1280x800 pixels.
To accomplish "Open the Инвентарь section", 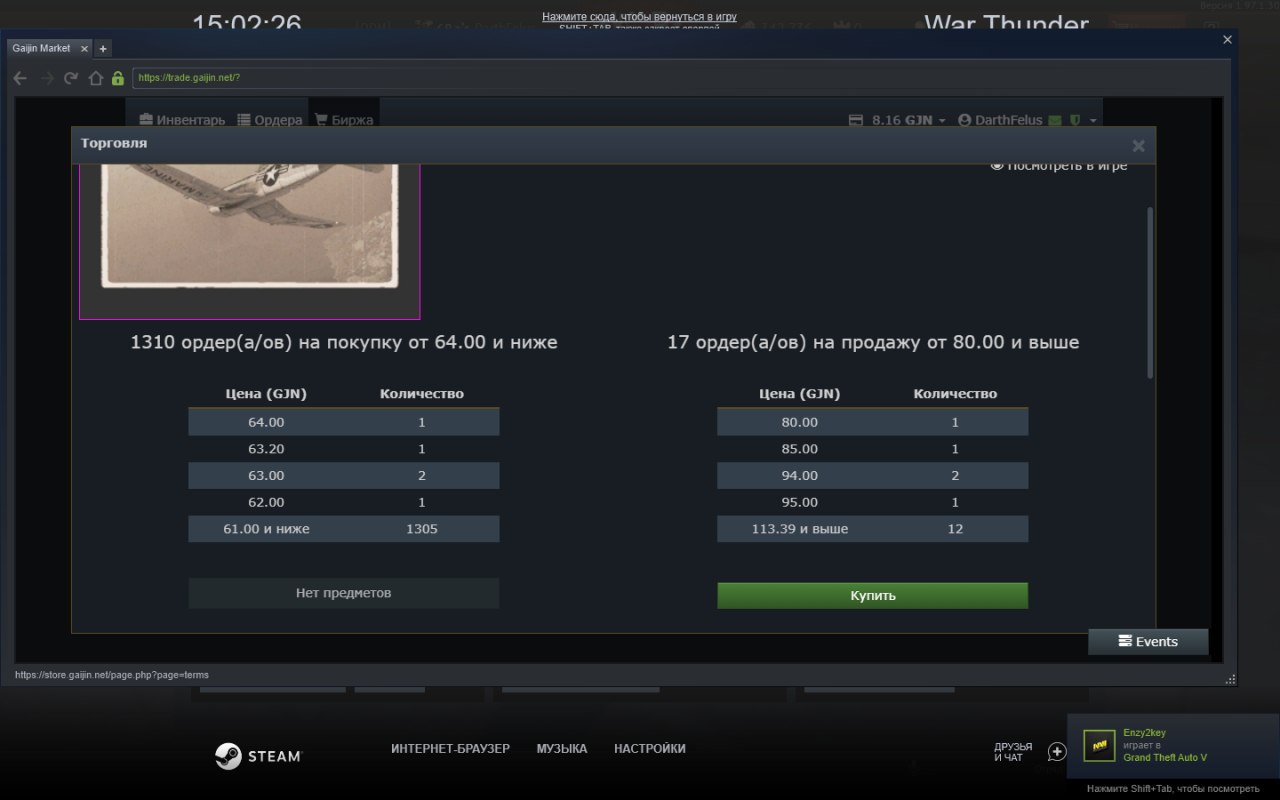I will pos(182,120).
